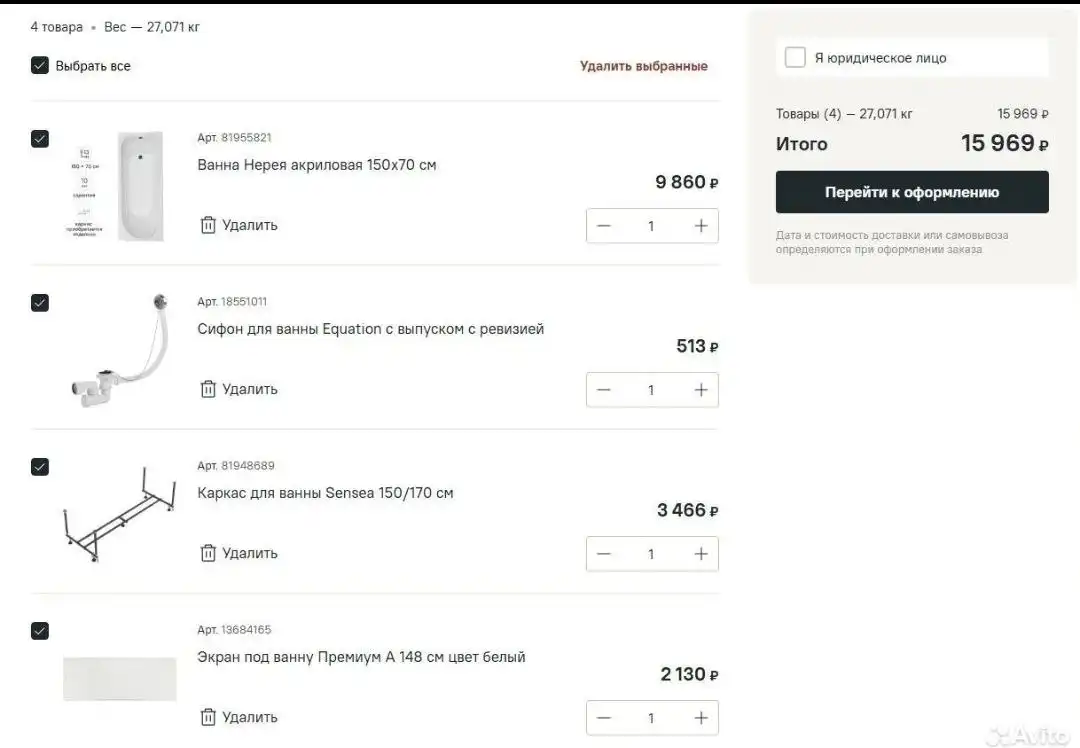Click the minus icon for Сифон Equation quantity
This screenshot has width=1080, height=748.
click(603, 389)
